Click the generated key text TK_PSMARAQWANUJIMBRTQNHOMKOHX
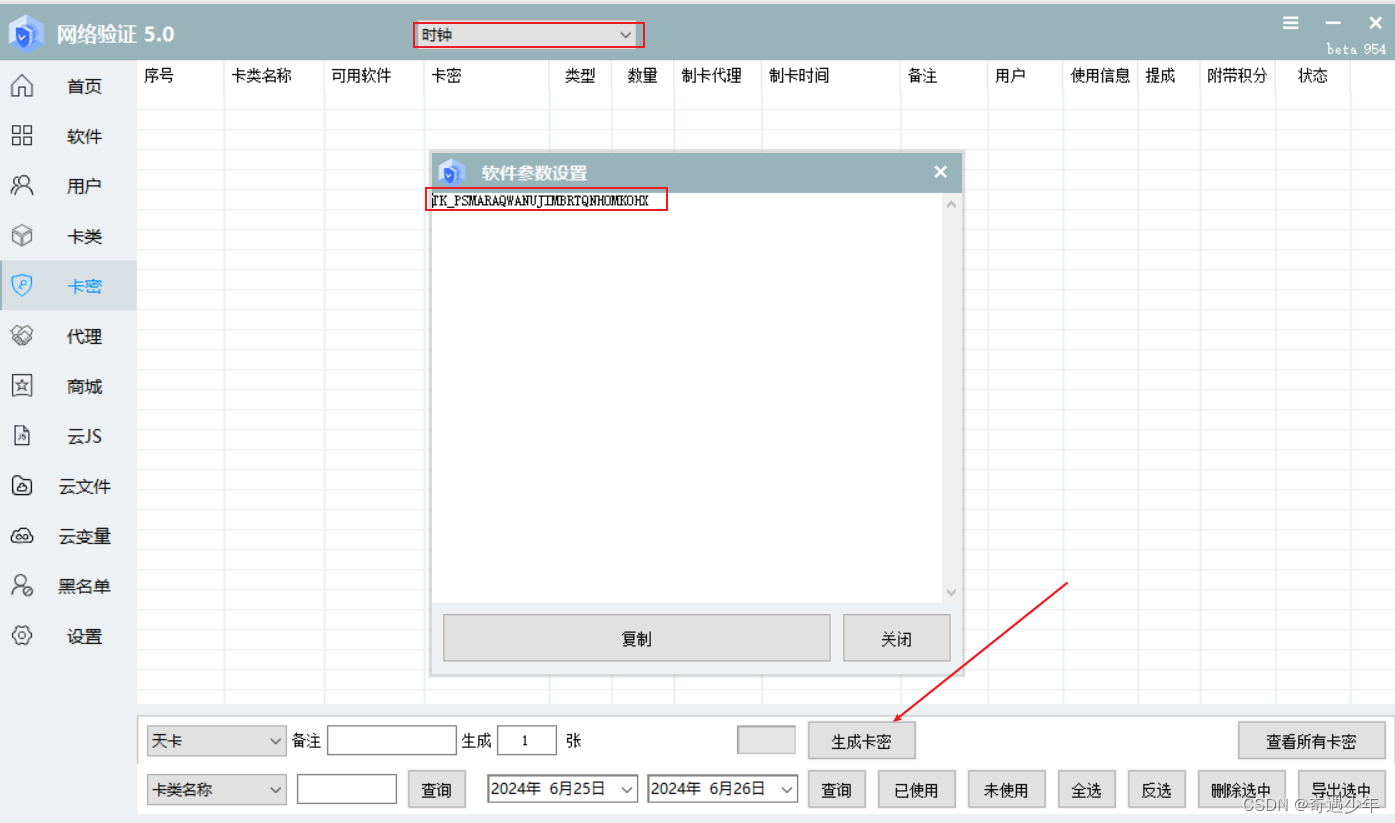Screen dimensions: 1395x823 click(x=541, y=201)
